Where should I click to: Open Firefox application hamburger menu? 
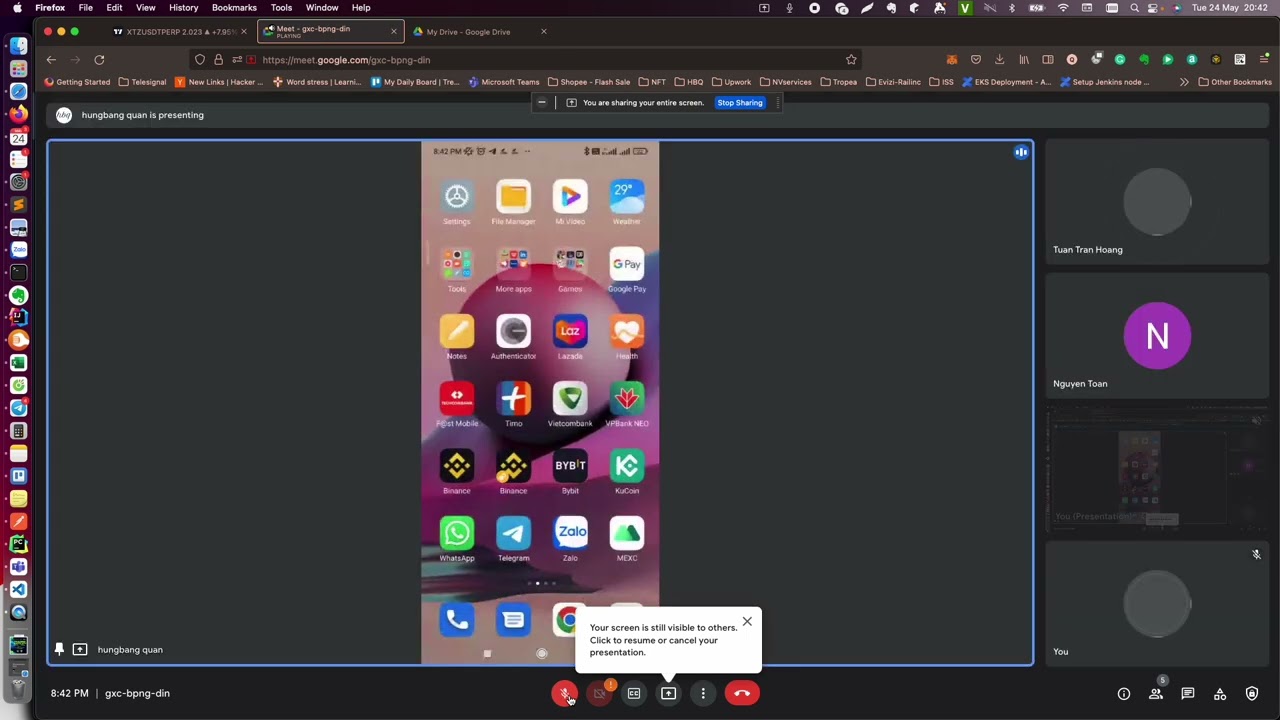click(x=1264, y=60)
